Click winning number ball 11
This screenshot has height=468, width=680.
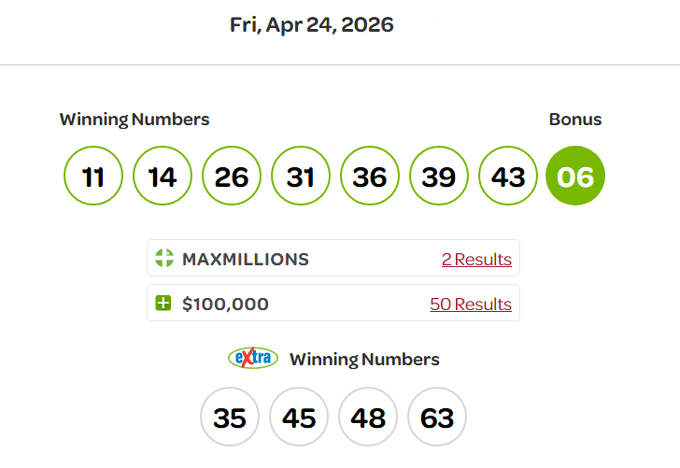(x=93, y=176)
